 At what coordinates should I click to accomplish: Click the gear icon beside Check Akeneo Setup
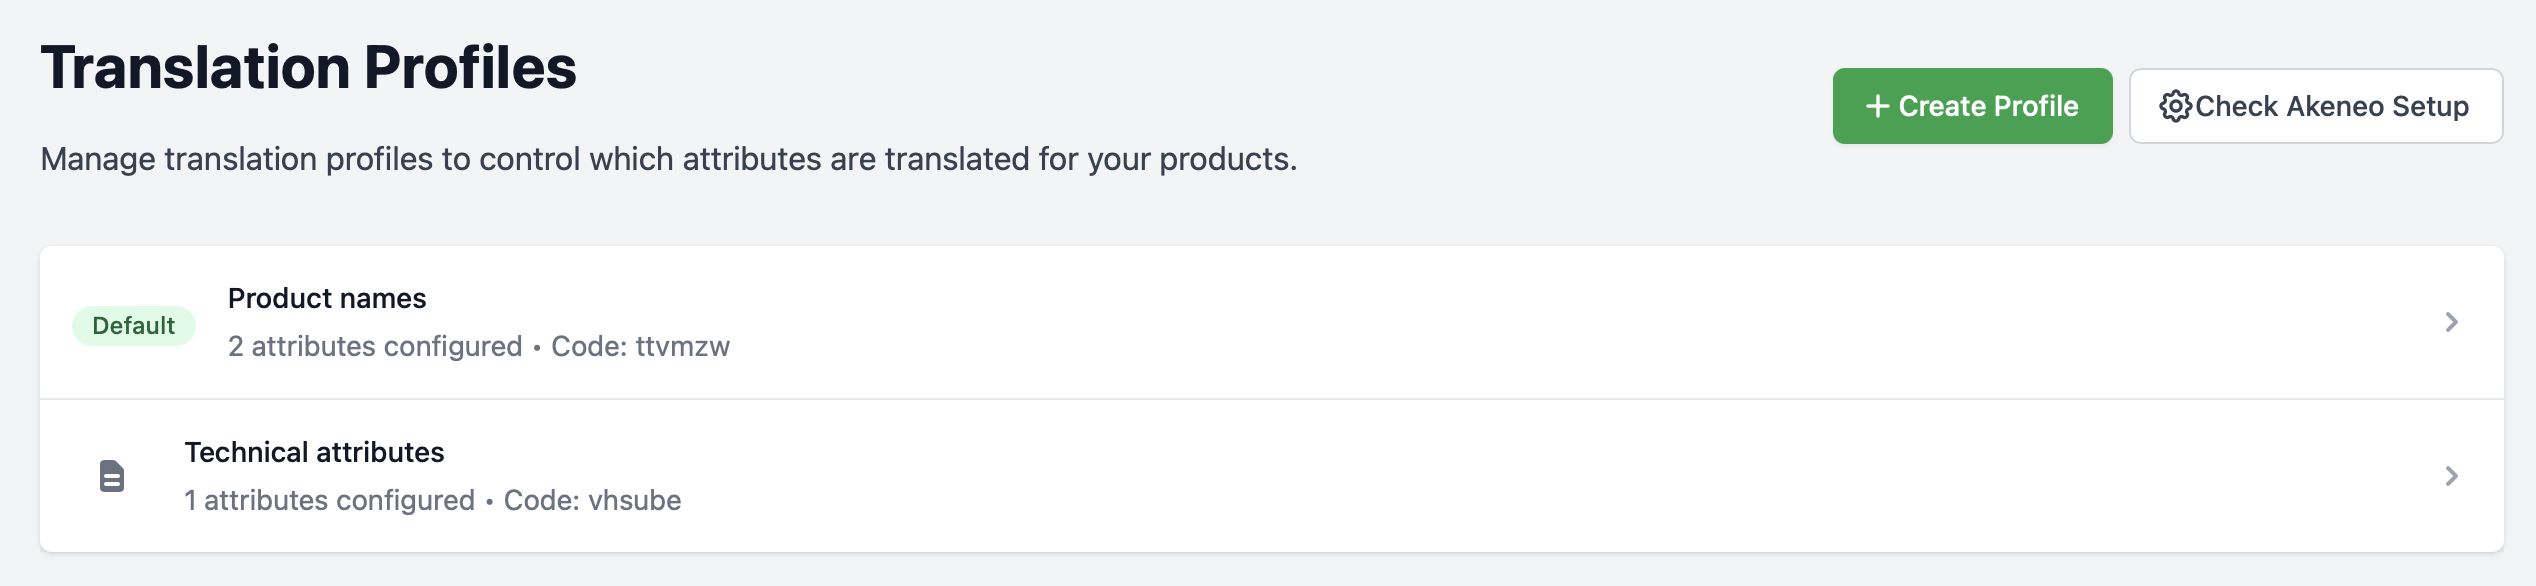[x=2174, y=106]
